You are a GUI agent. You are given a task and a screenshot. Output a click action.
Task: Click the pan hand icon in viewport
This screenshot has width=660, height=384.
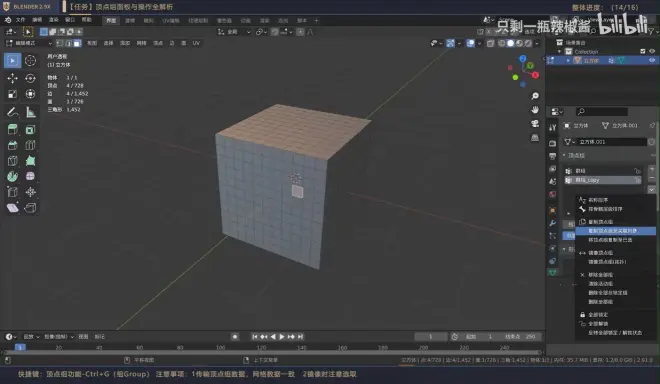point(535,110)
